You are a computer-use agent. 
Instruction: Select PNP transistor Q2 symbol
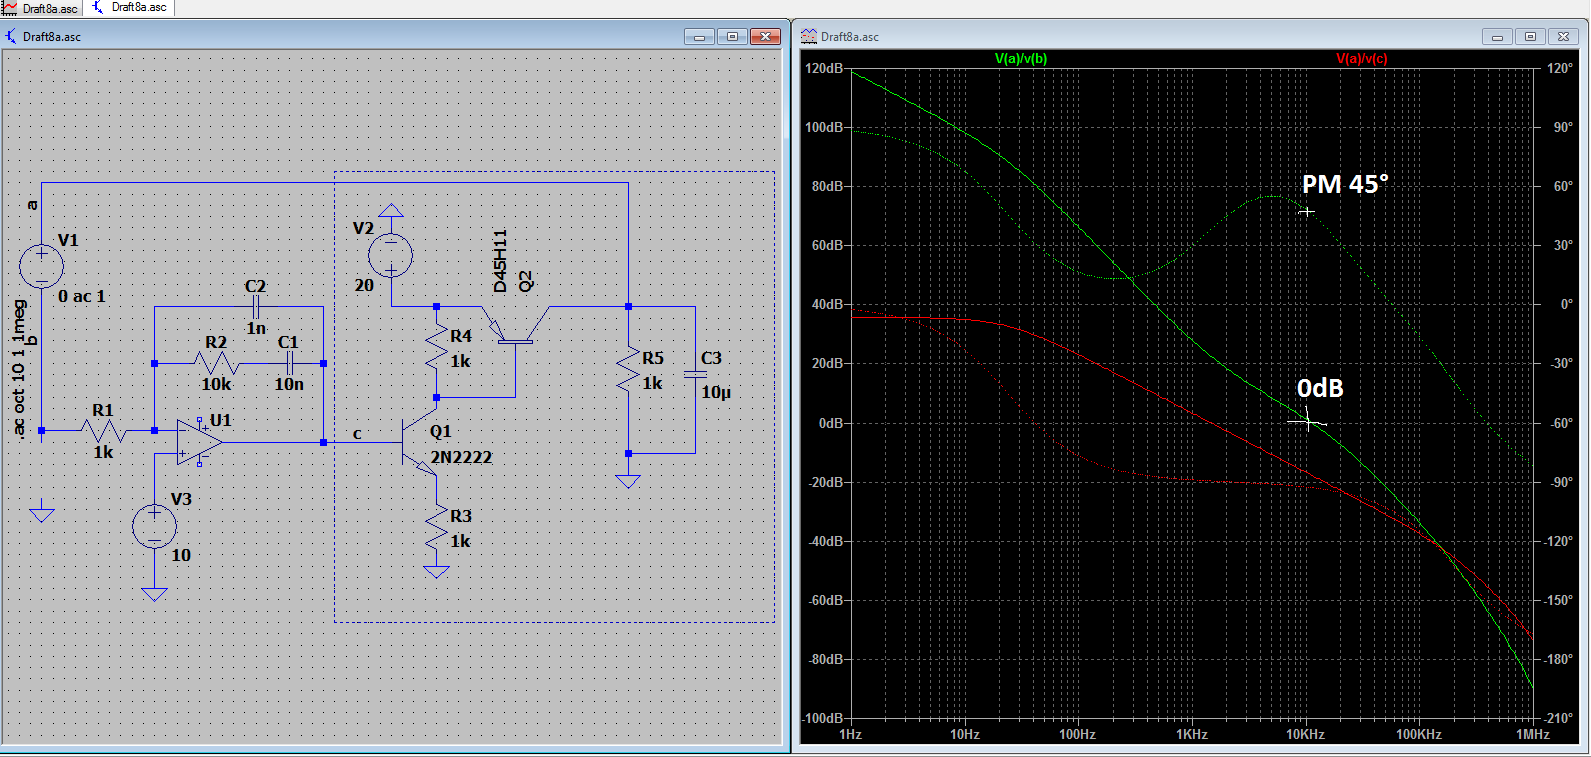tap(515, 326)
